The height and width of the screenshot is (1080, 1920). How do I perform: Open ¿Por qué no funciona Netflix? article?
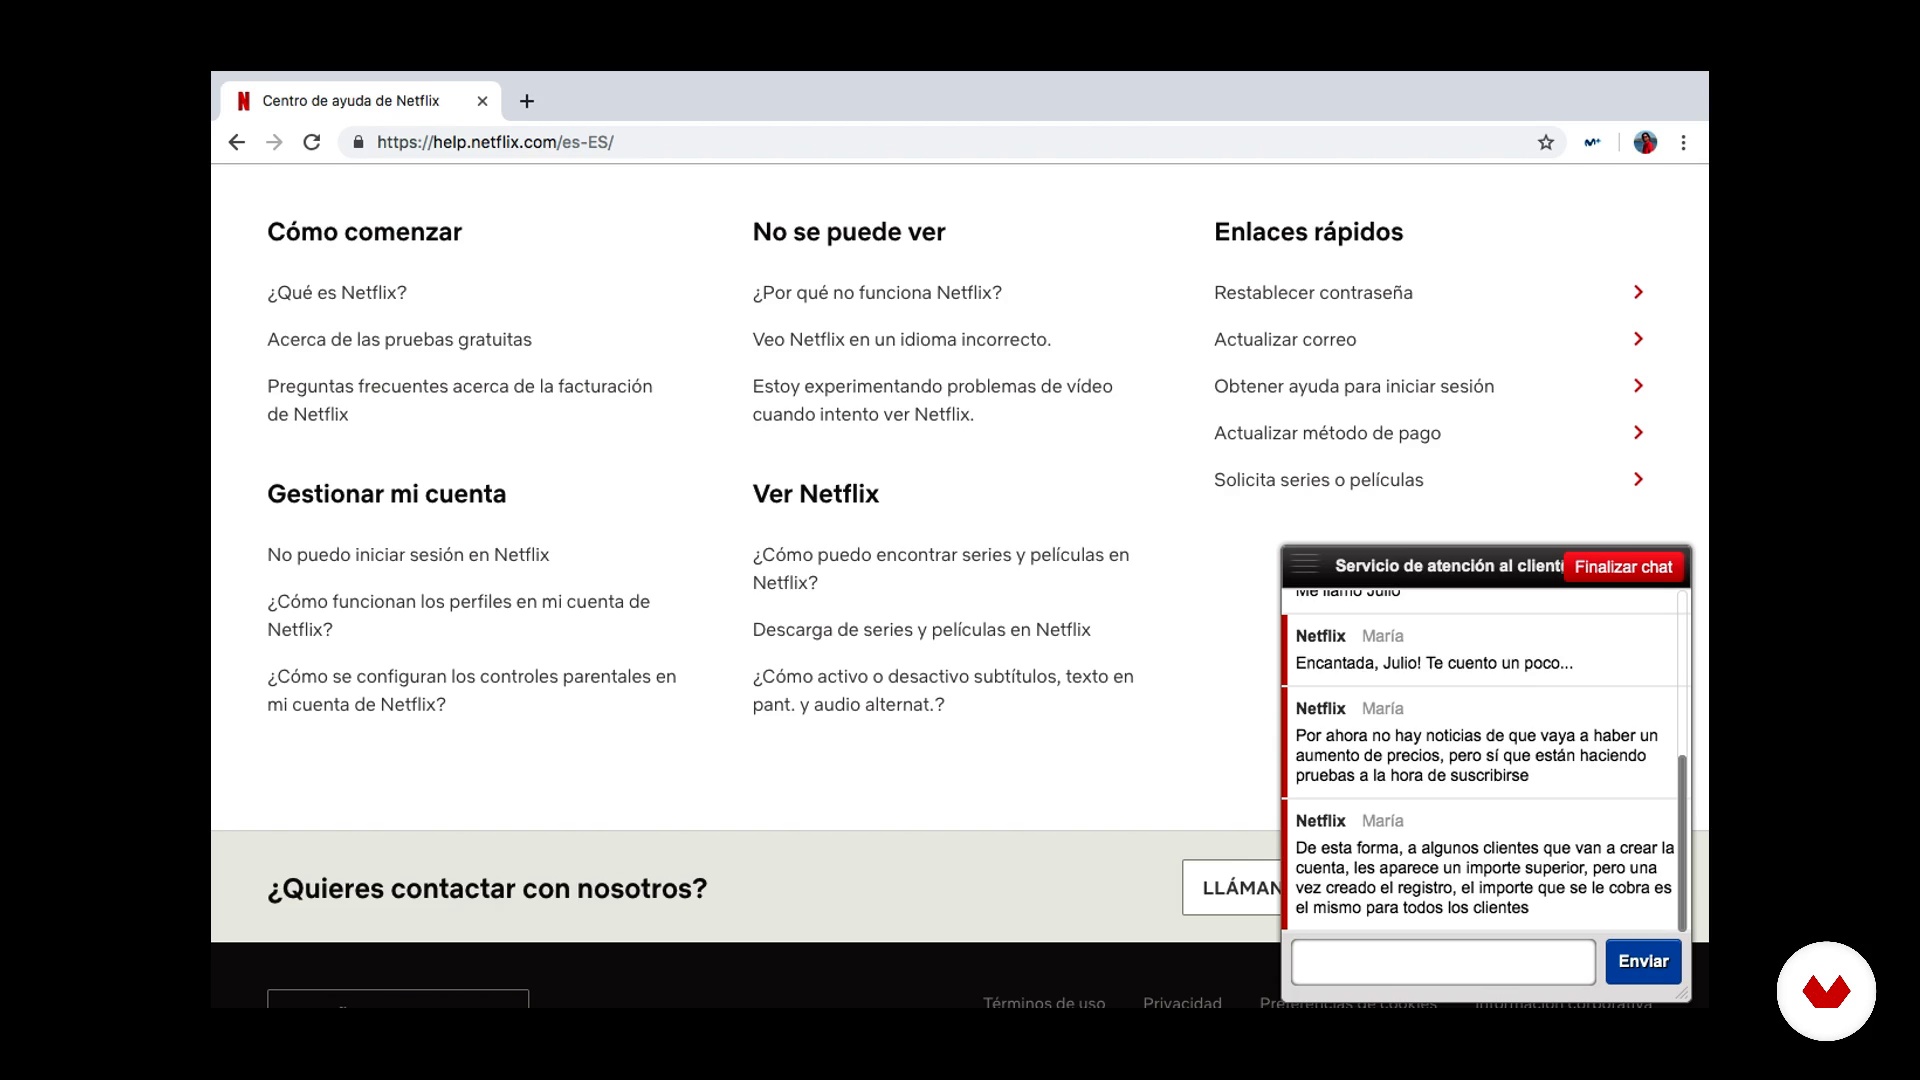click(877, 293)
